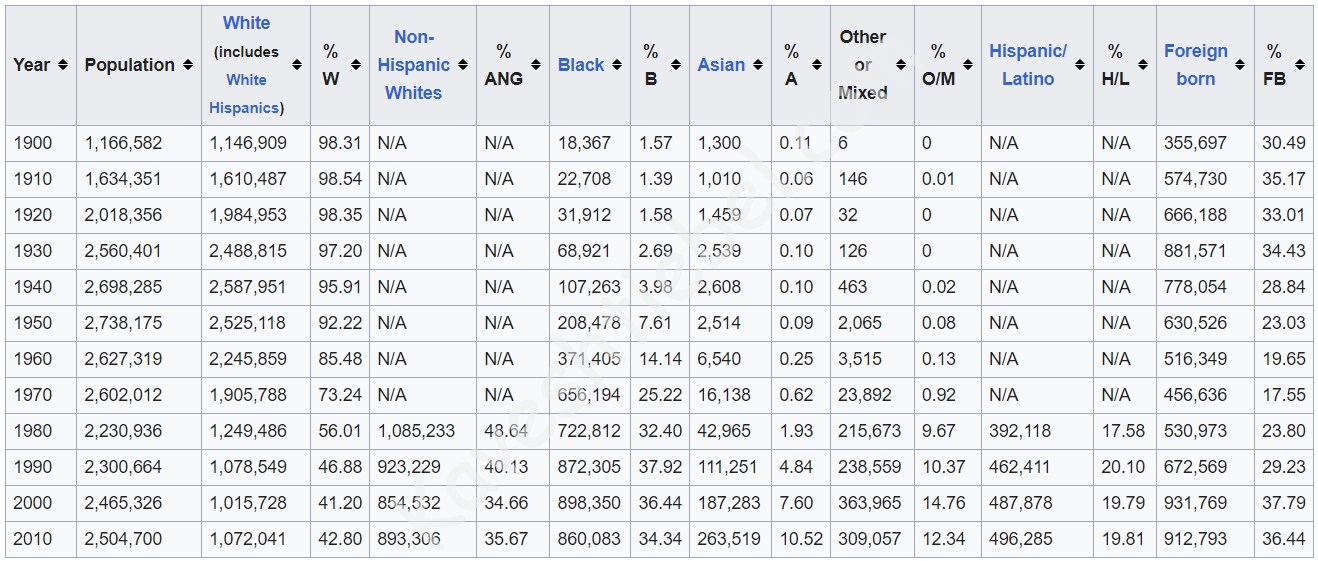This screenshot has height=561, width=1318.
Task: Sort by % FB column arrows
Action: 1299,65
